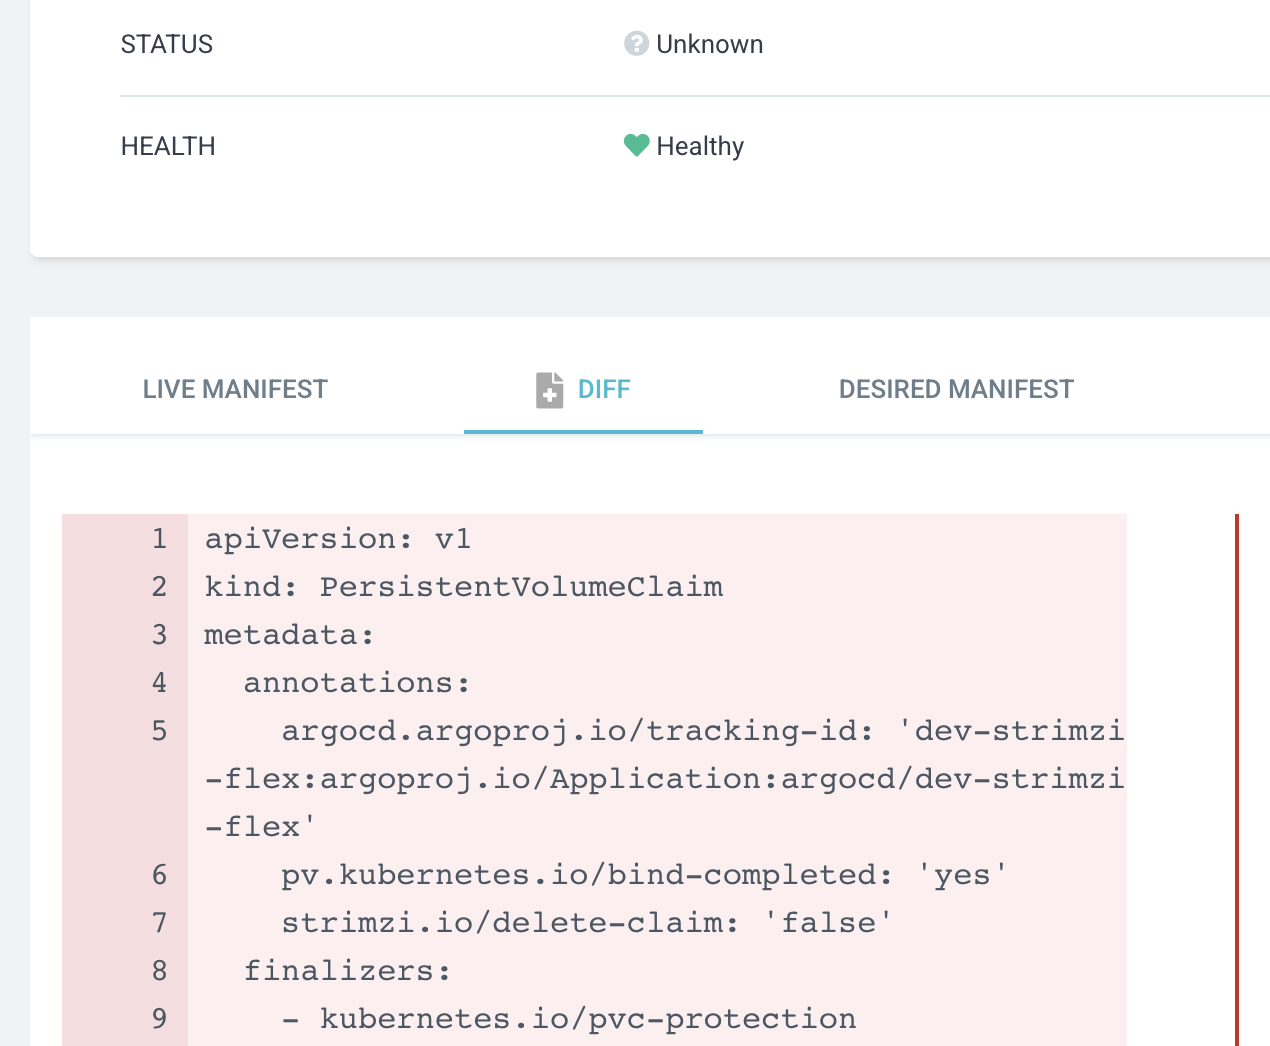
Task: Switch to the Desired Manifest tab
Action: 956,389
